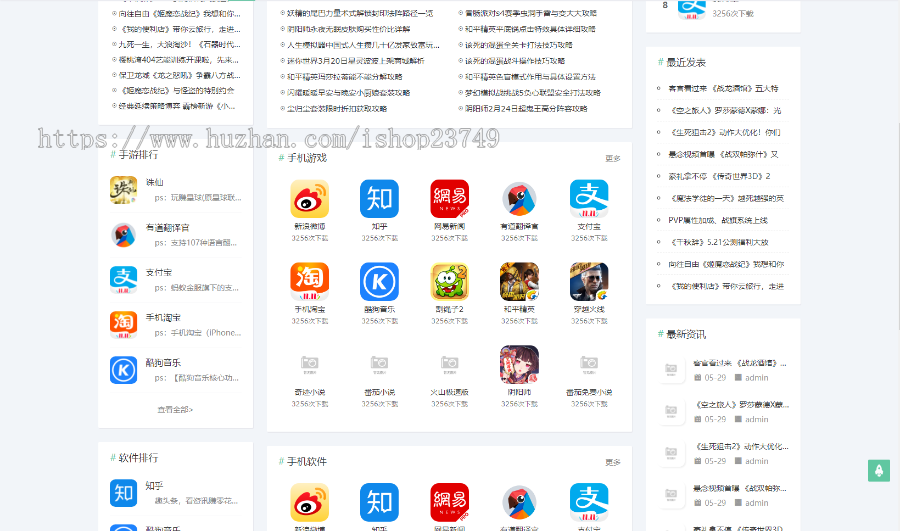
Task: Open the 诛仙 title in 手游排行
Action: (x=154, y=183)
